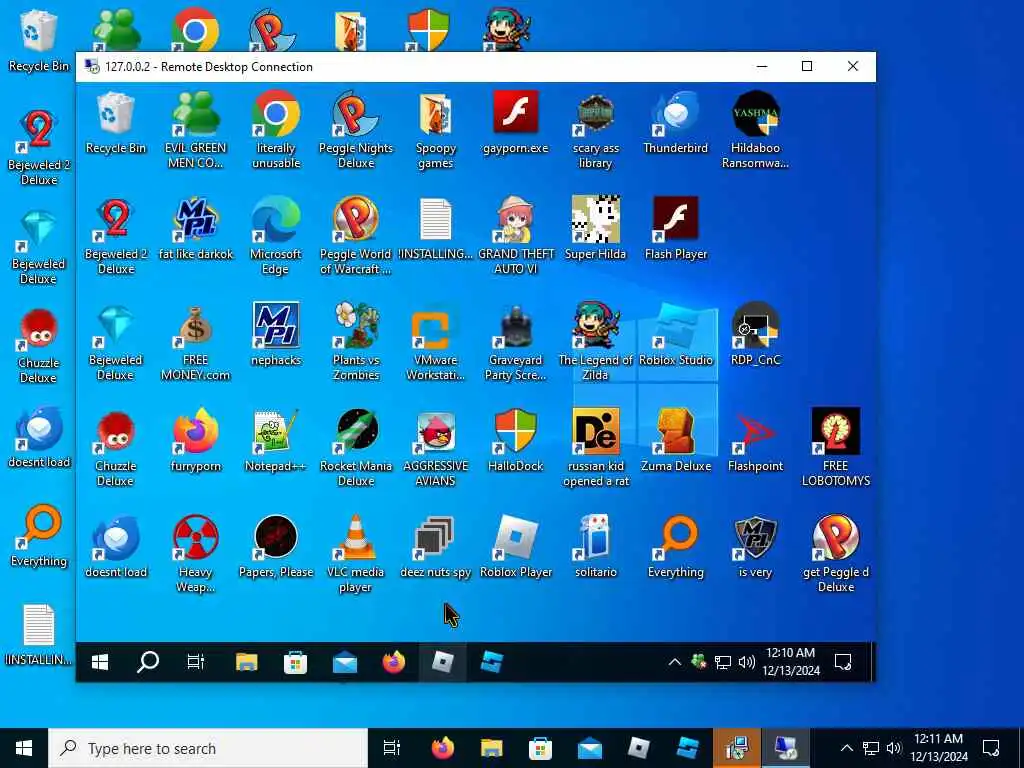Switch to Remote Desktop Connection on host taskbar
This screenshot has height=768, width=1024.
coord(786,748)
